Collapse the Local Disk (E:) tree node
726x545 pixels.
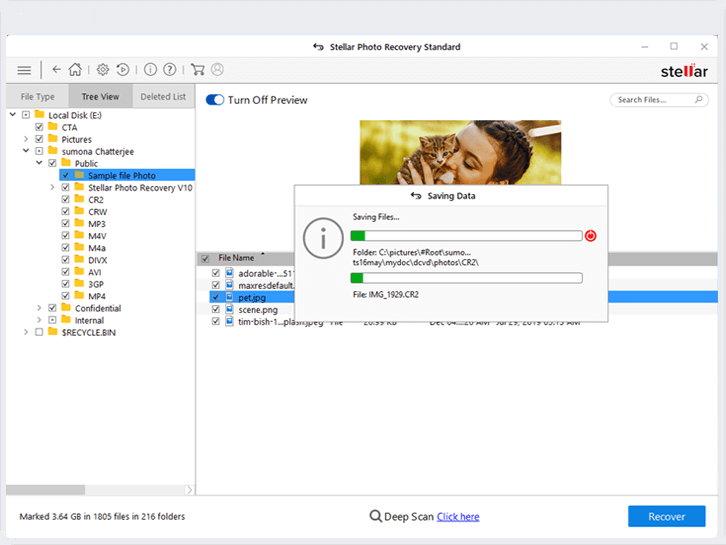[x=13, y=114]
